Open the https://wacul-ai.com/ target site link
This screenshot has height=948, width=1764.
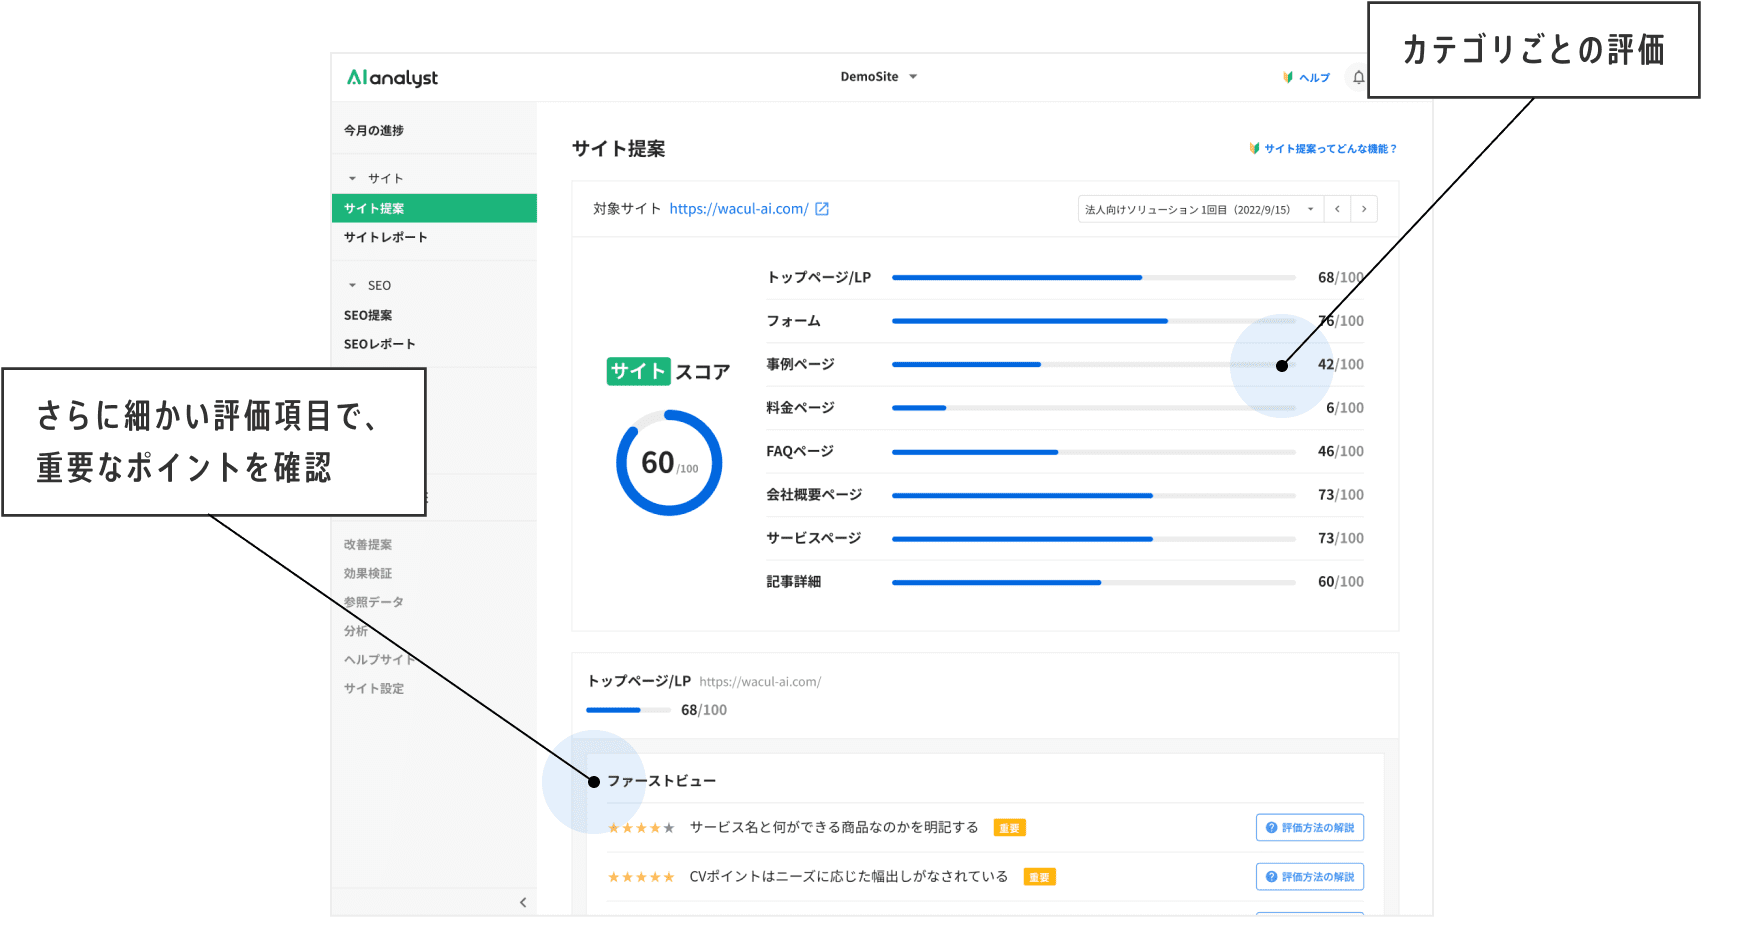(x=739, y=209)
